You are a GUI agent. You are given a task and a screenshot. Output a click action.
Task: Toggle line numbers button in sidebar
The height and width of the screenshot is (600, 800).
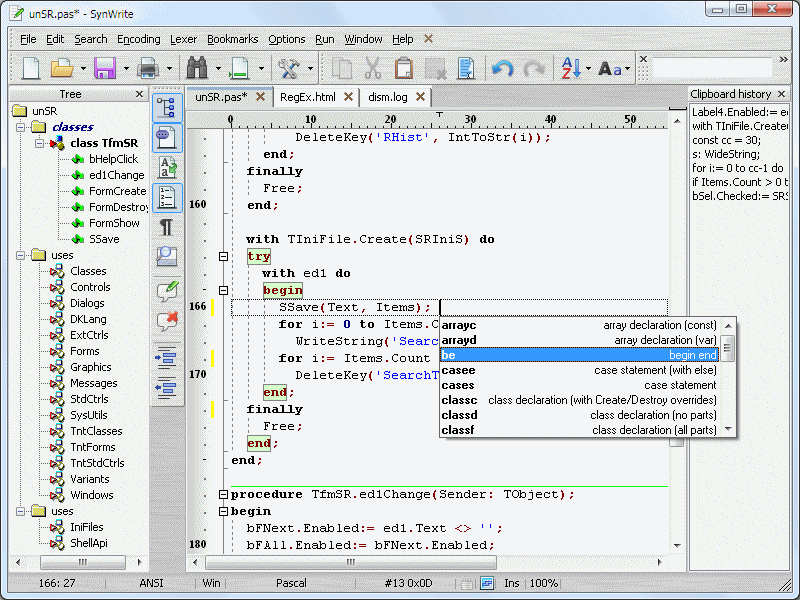(167, 197)
